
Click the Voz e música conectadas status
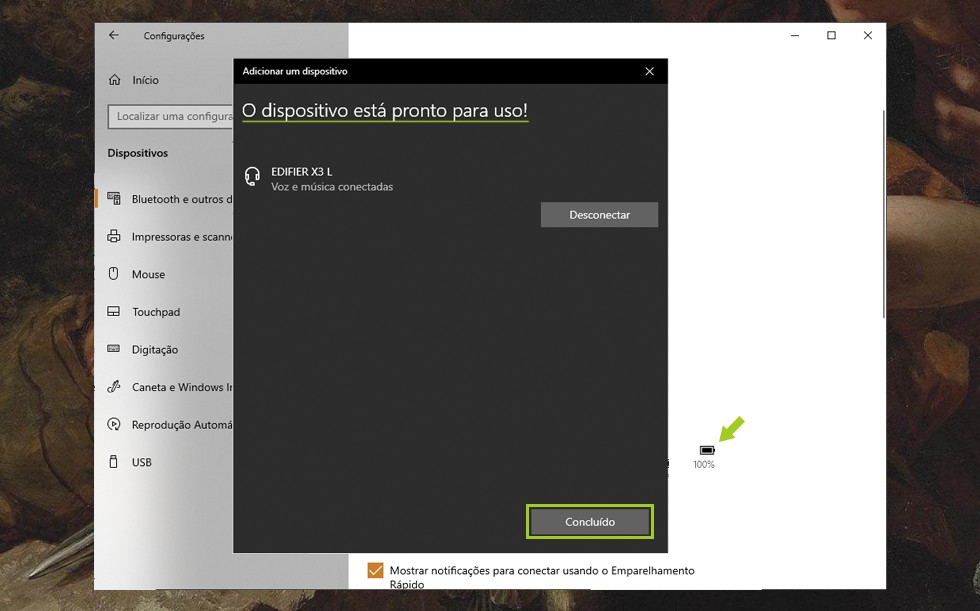click(x=332, y=187)
